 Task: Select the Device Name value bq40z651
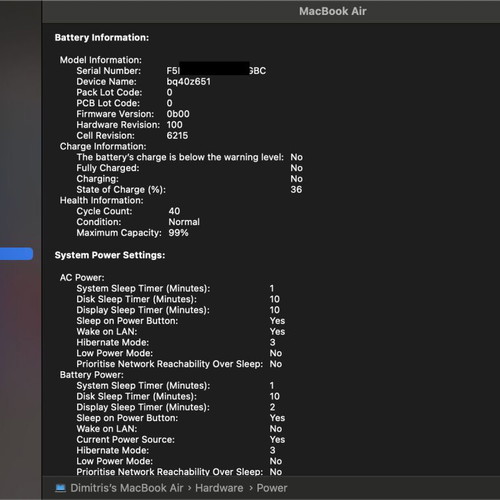188,82
